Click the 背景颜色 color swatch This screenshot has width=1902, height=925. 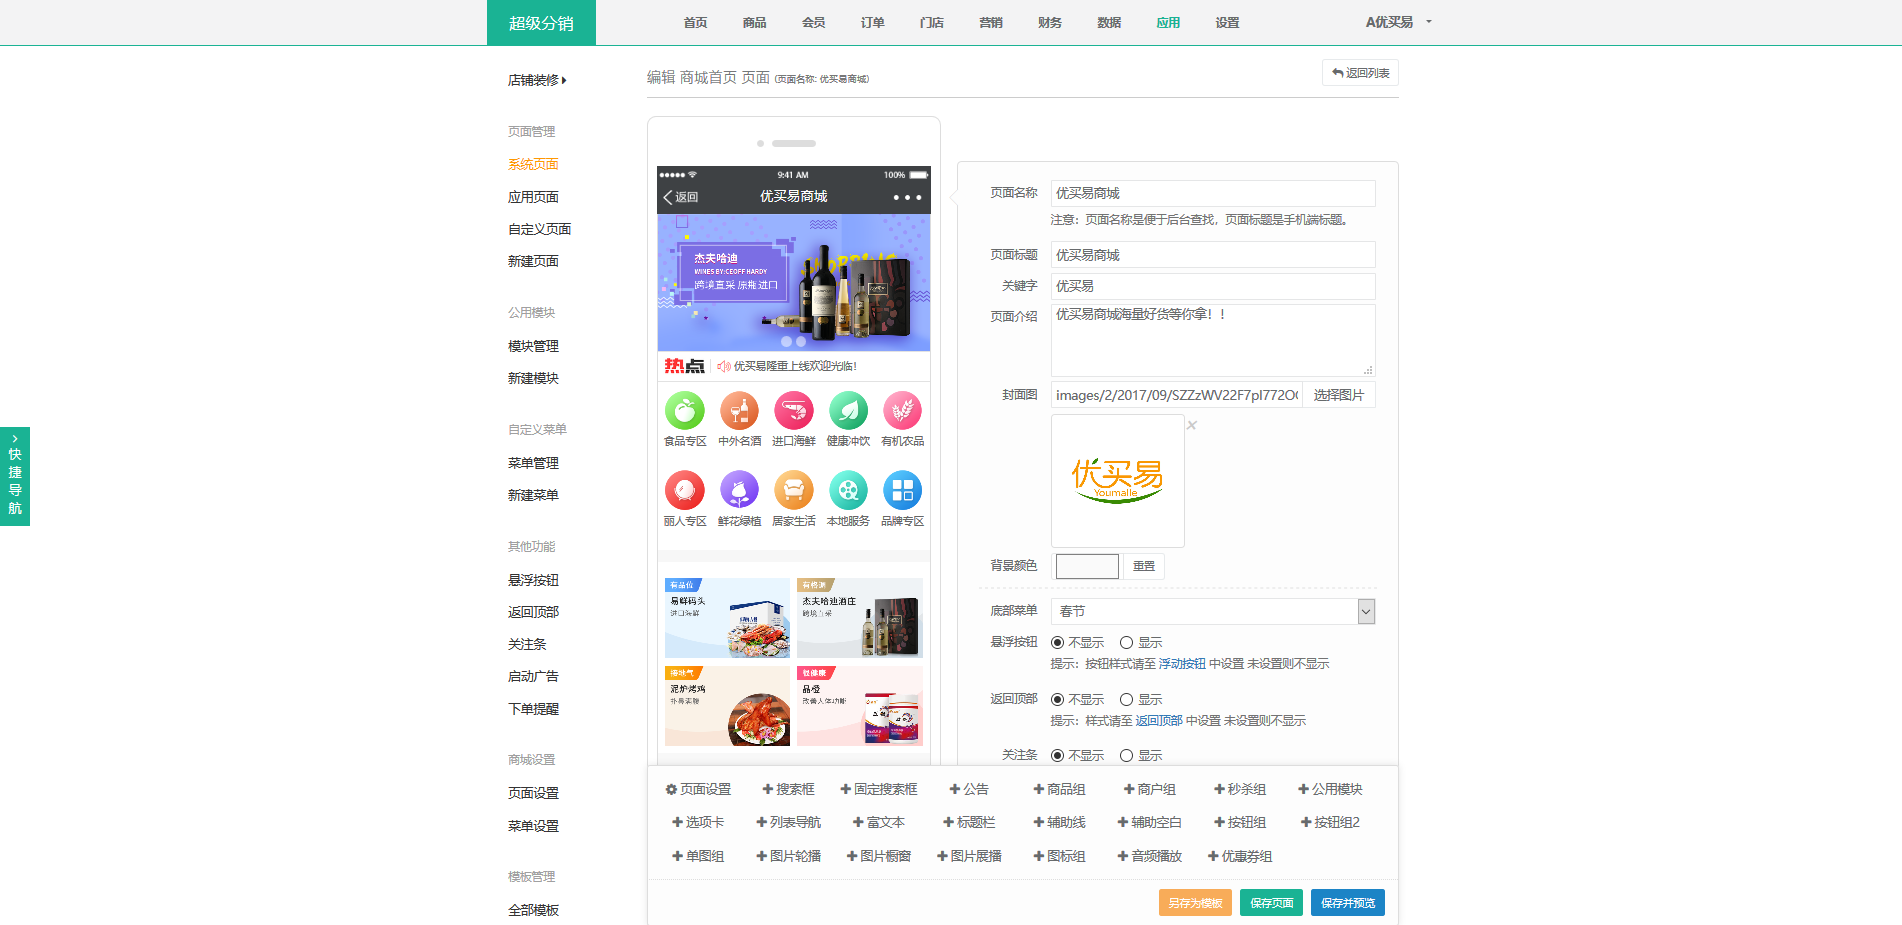(1087, 566)
